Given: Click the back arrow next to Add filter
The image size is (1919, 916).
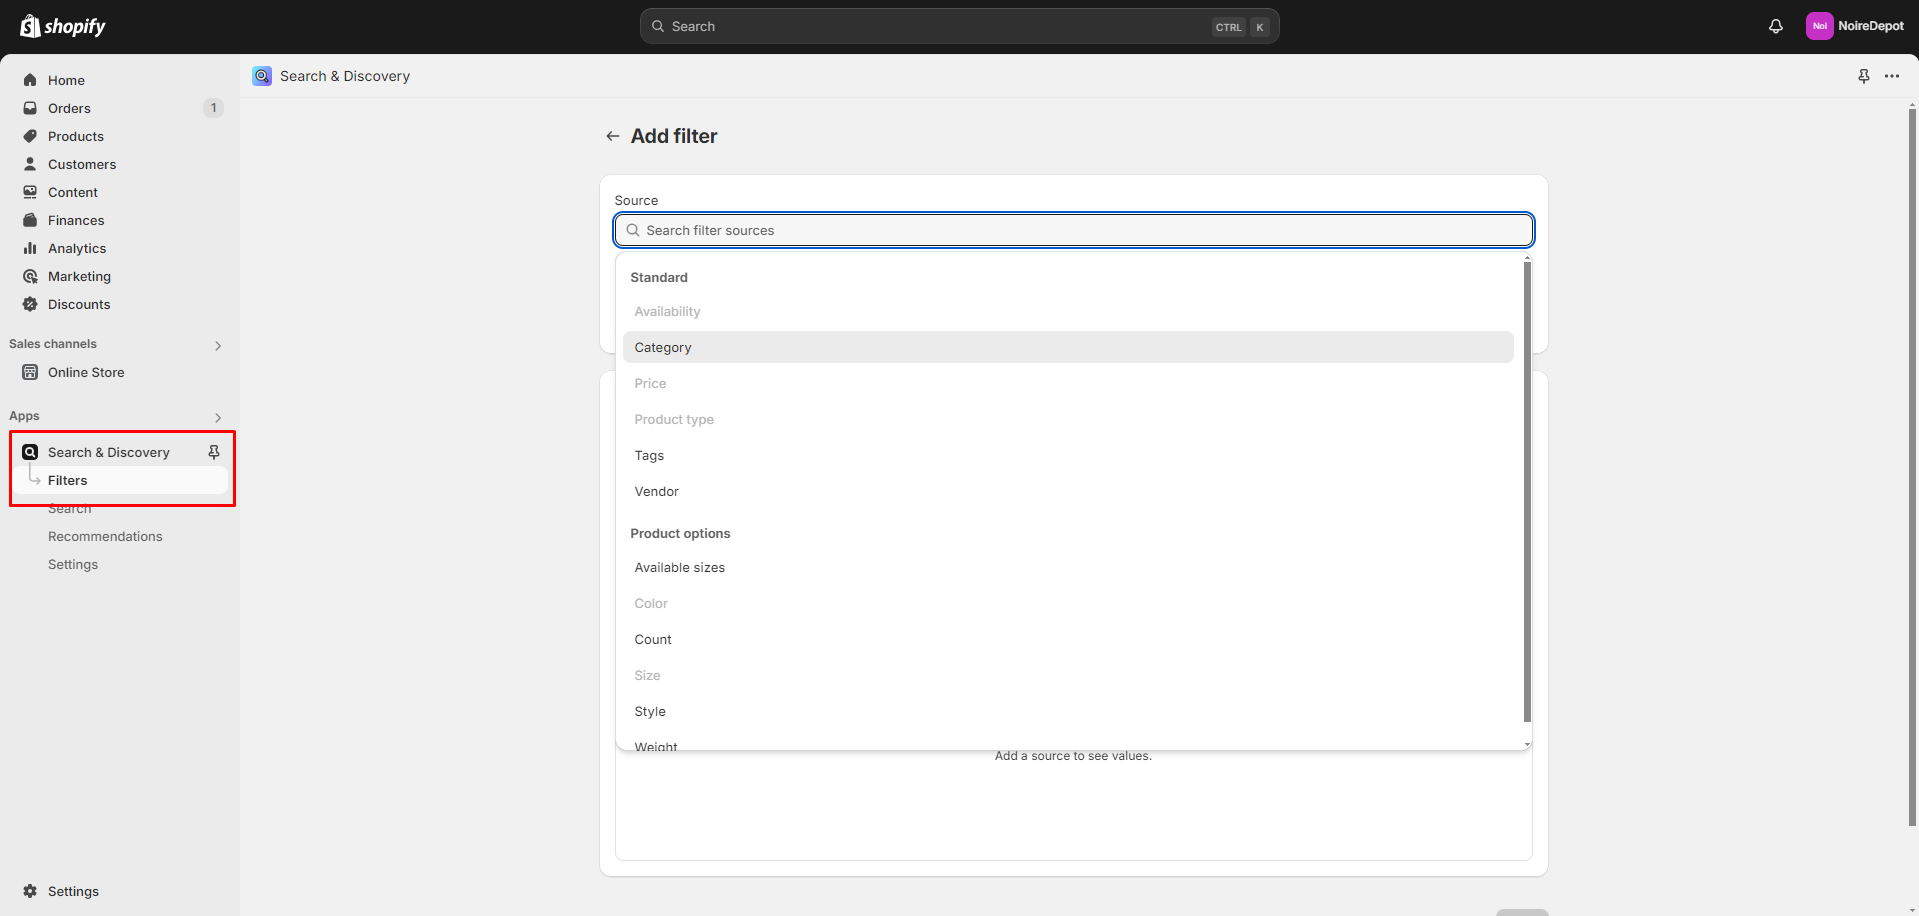Looking at the screenshot, I should coord(612,135).
